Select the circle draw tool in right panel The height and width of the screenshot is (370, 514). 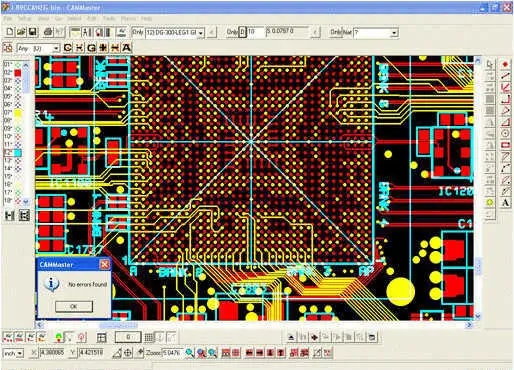pyautogui.click(x=506, y=134)
